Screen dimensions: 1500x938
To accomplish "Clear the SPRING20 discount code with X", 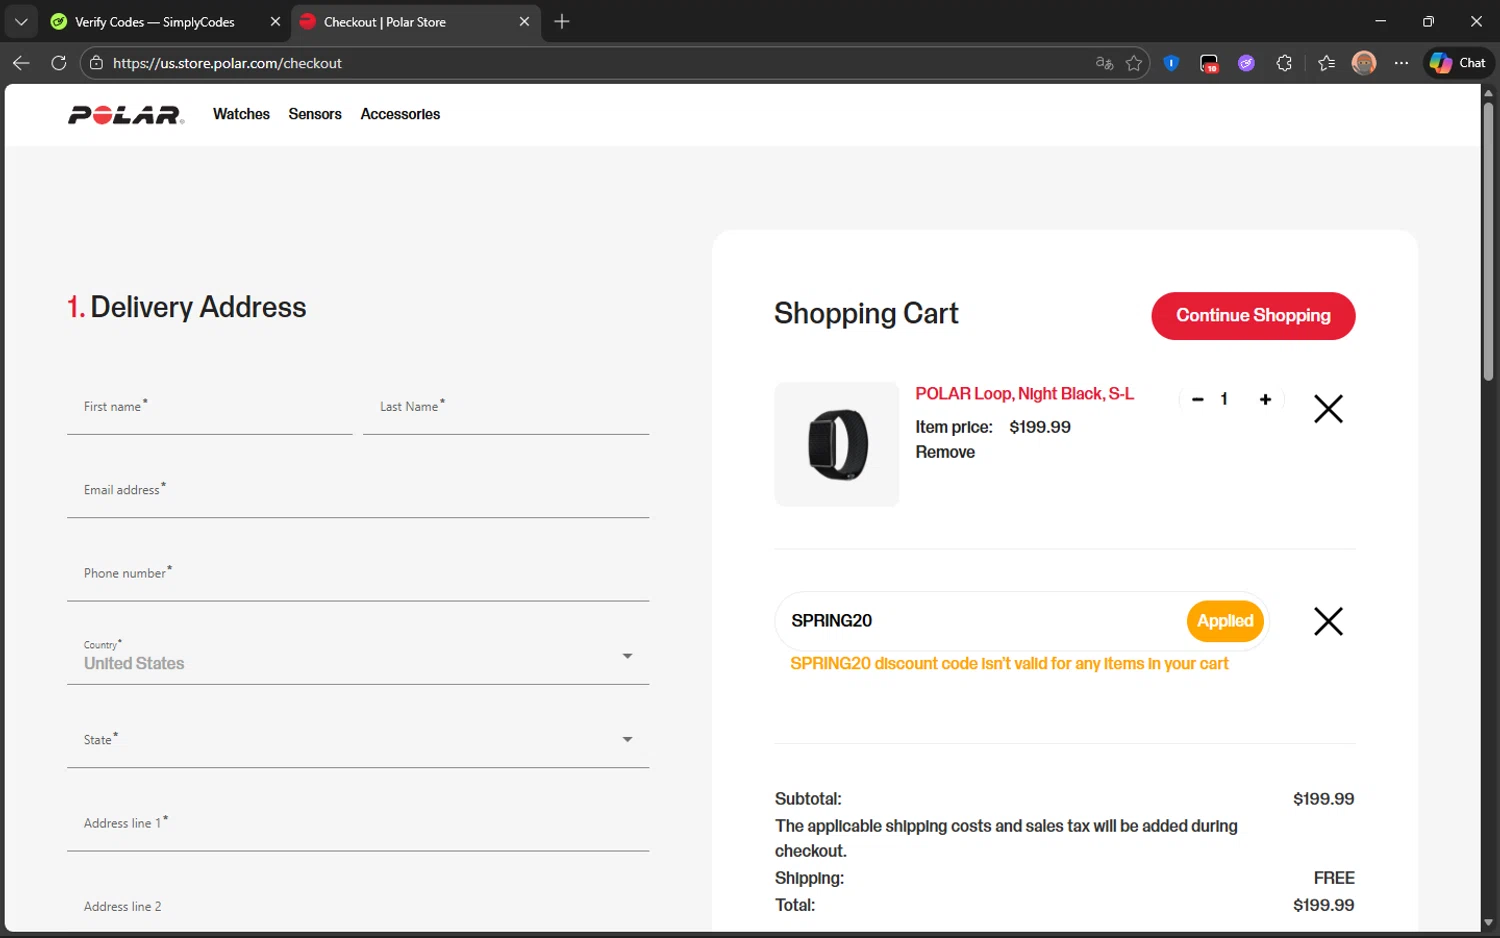I will [1328, 621].
